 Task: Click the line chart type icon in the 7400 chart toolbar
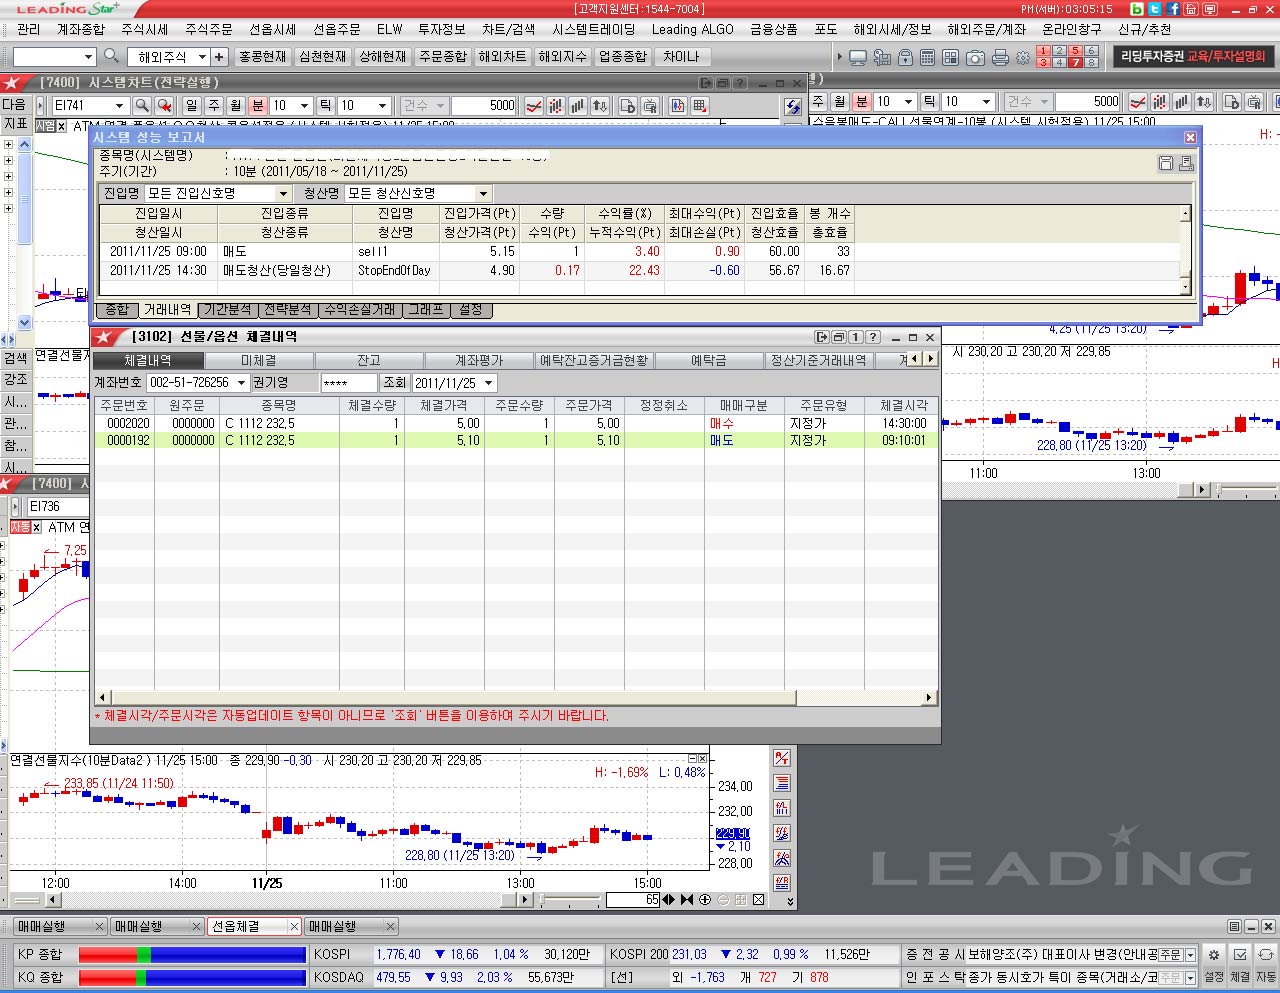(x=534, y=105)
